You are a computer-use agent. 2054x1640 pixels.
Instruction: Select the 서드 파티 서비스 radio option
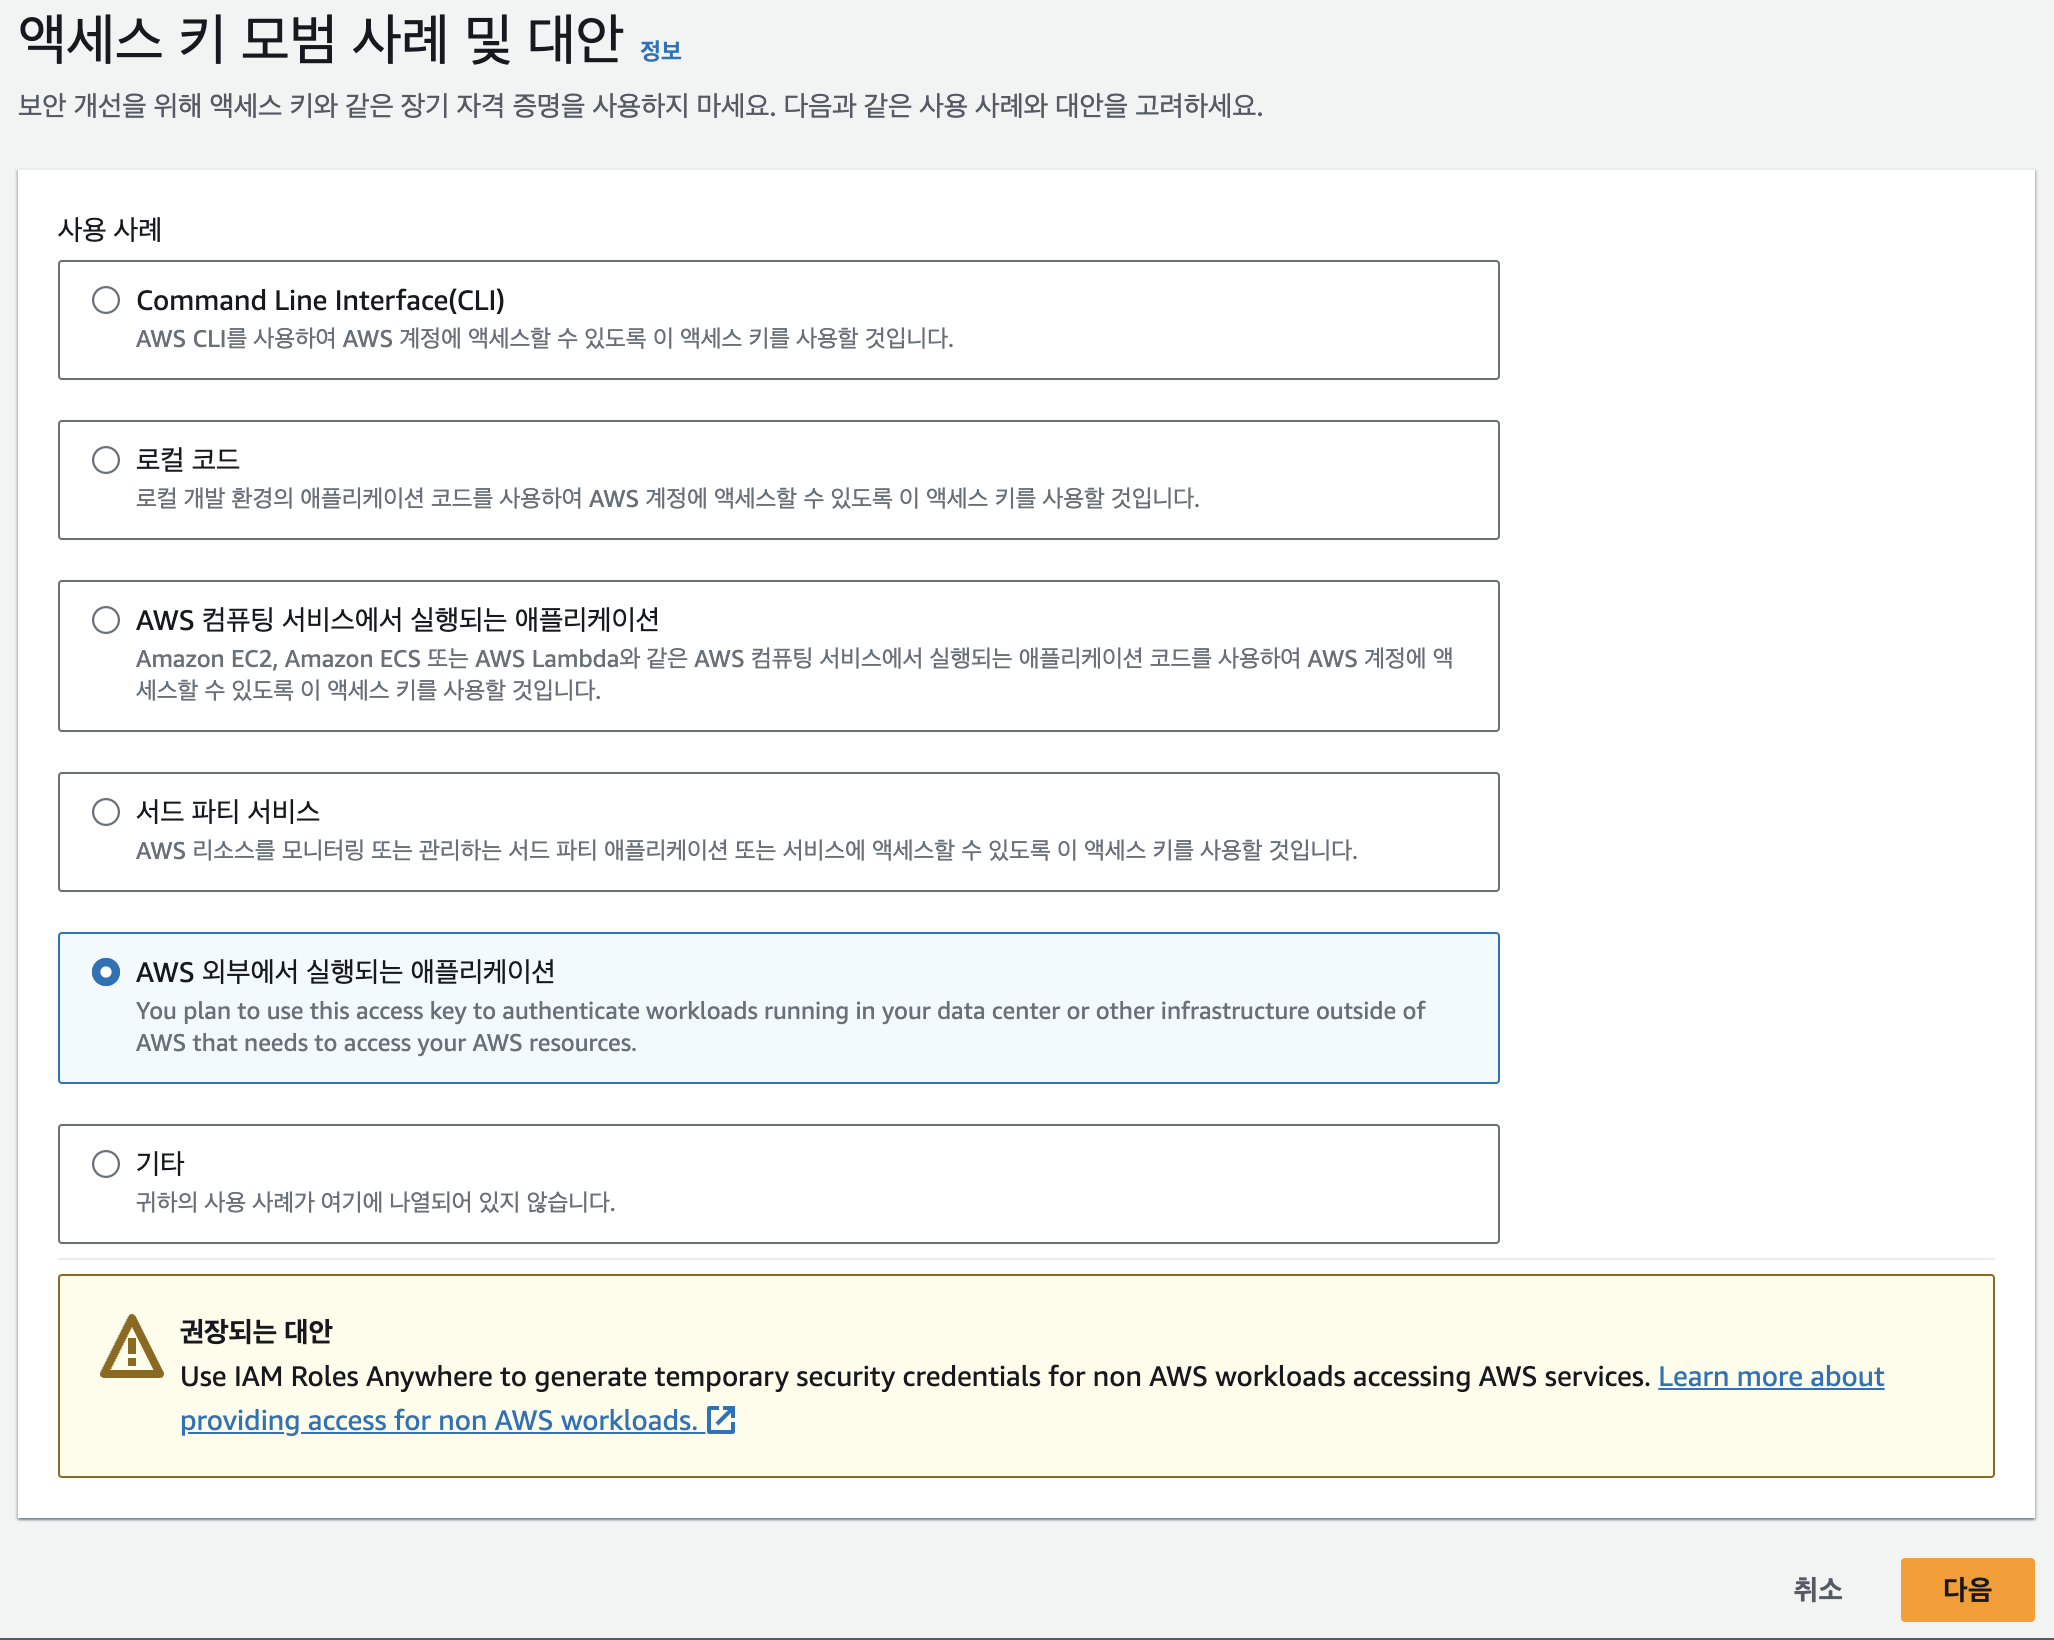coord(106,812)
